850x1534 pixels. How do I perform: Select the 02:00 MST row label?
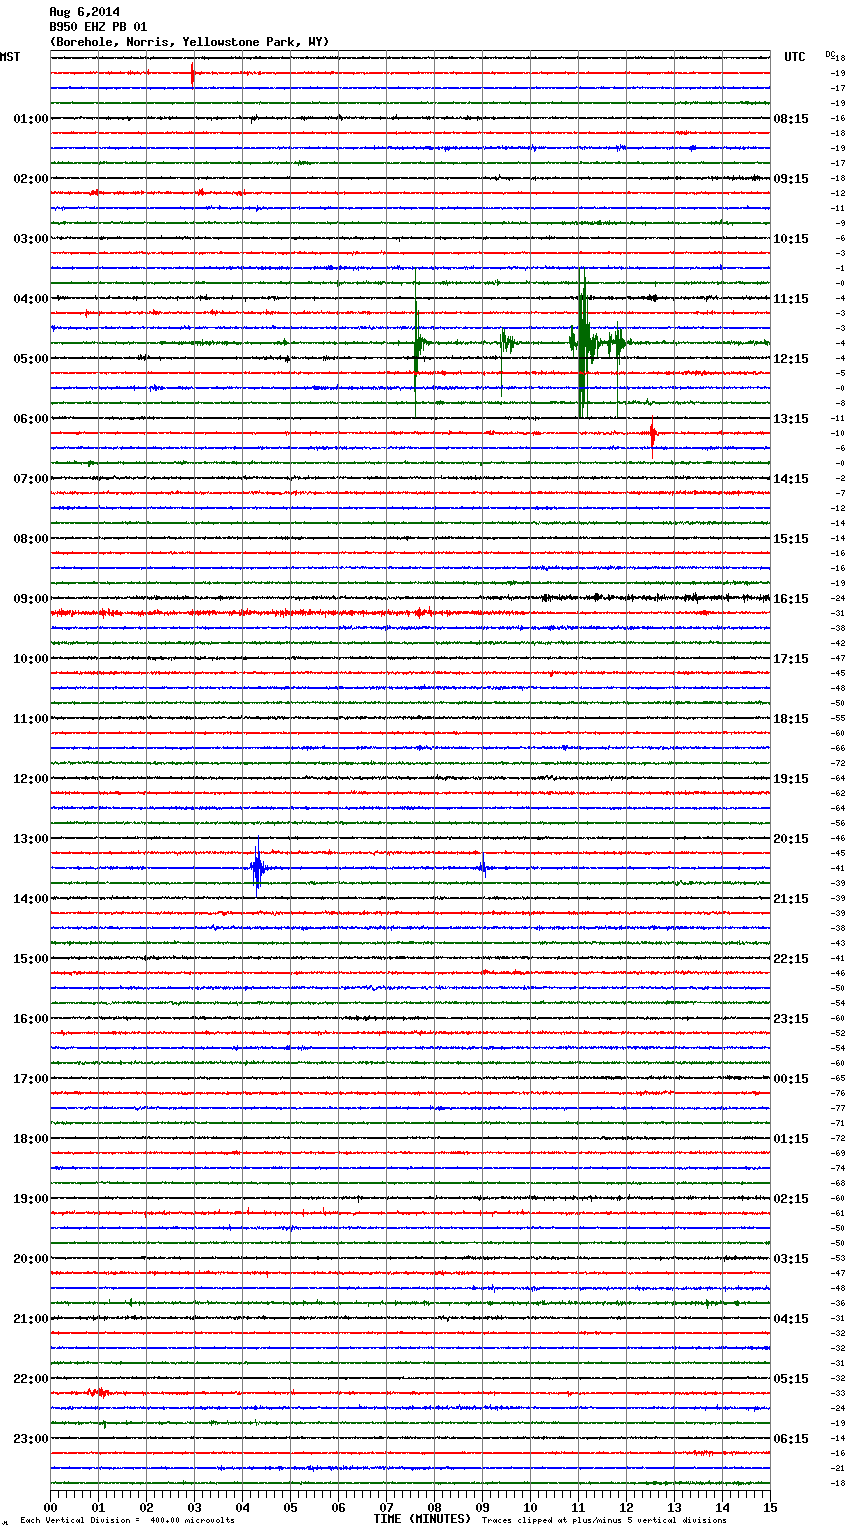30,179
